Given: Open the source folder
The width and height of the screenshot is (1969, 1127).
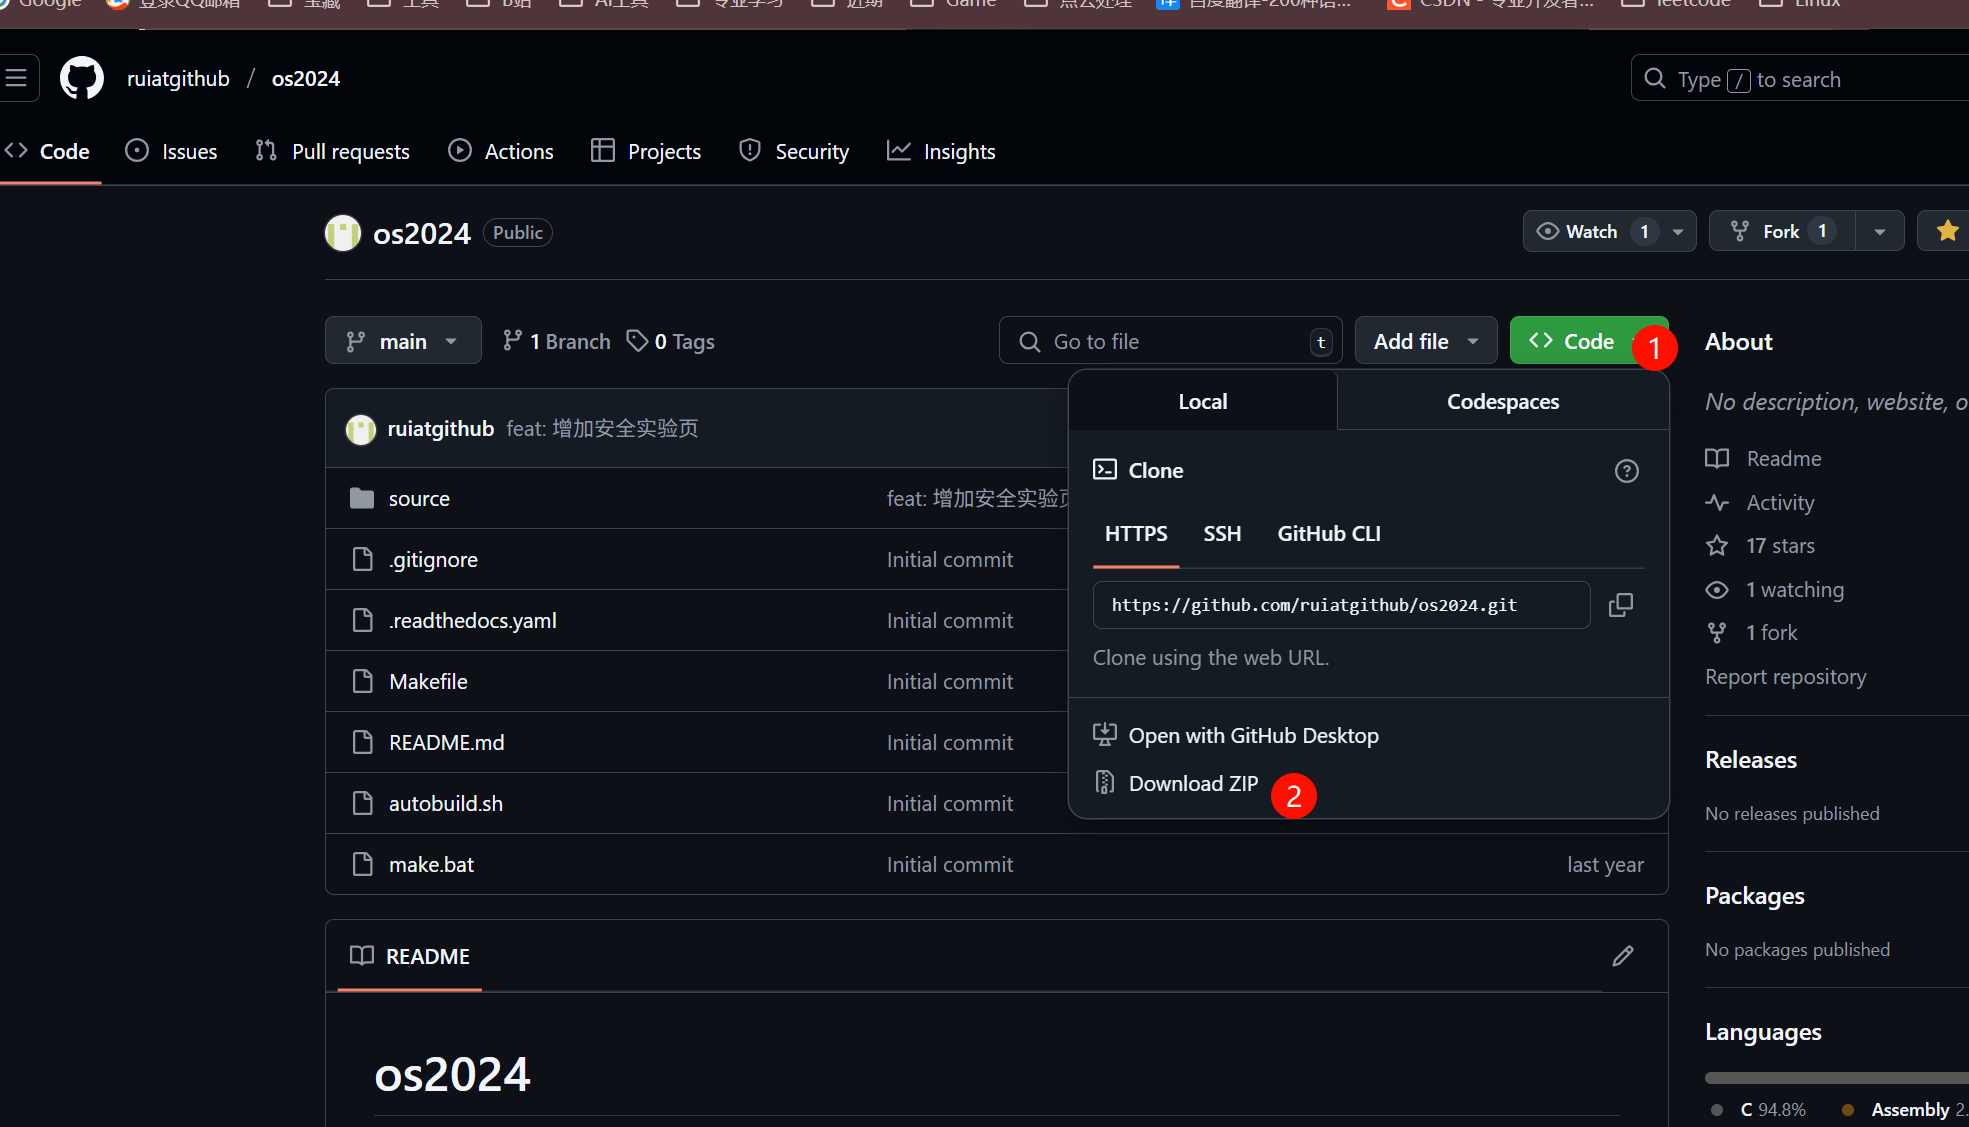Looking at the screenshot, I should tap(418, 498).
